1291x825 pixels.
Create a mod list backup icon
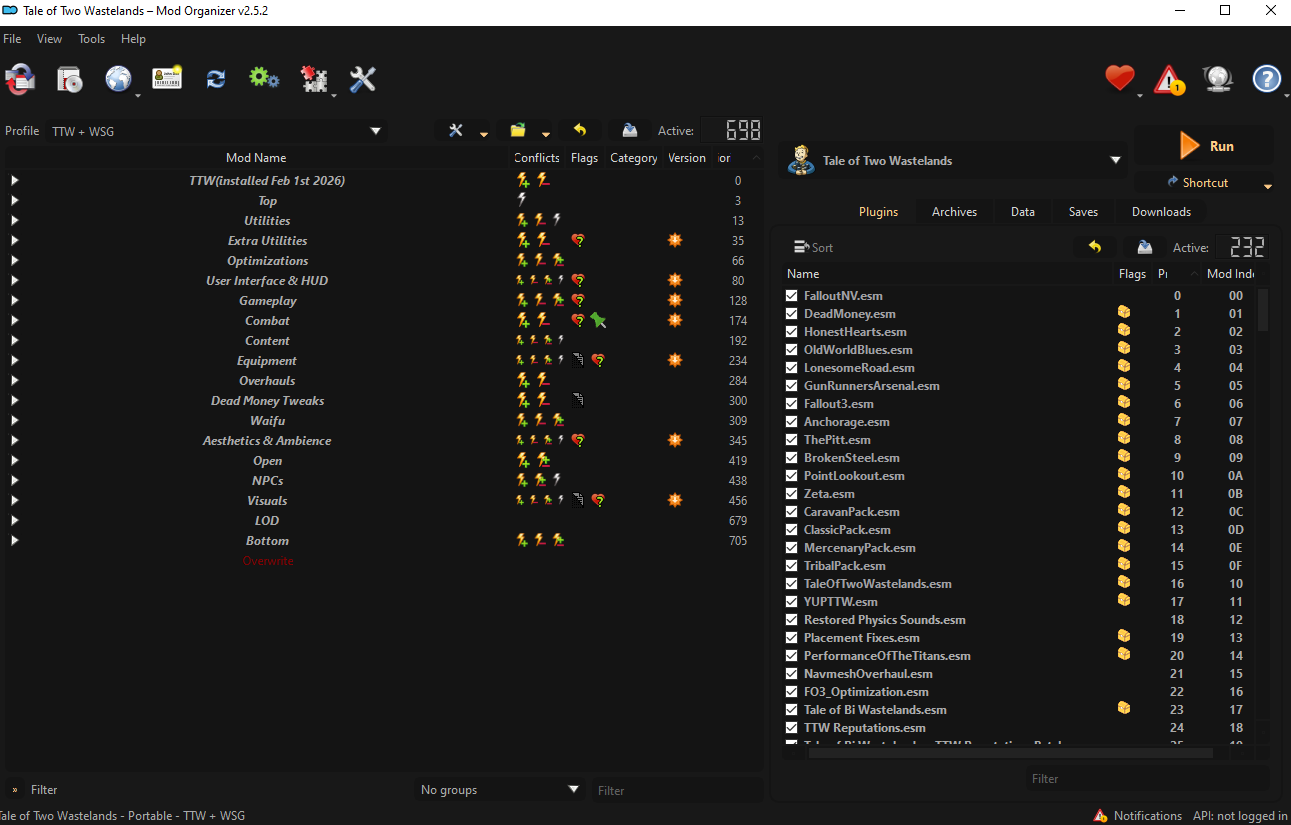coord(630,130)
